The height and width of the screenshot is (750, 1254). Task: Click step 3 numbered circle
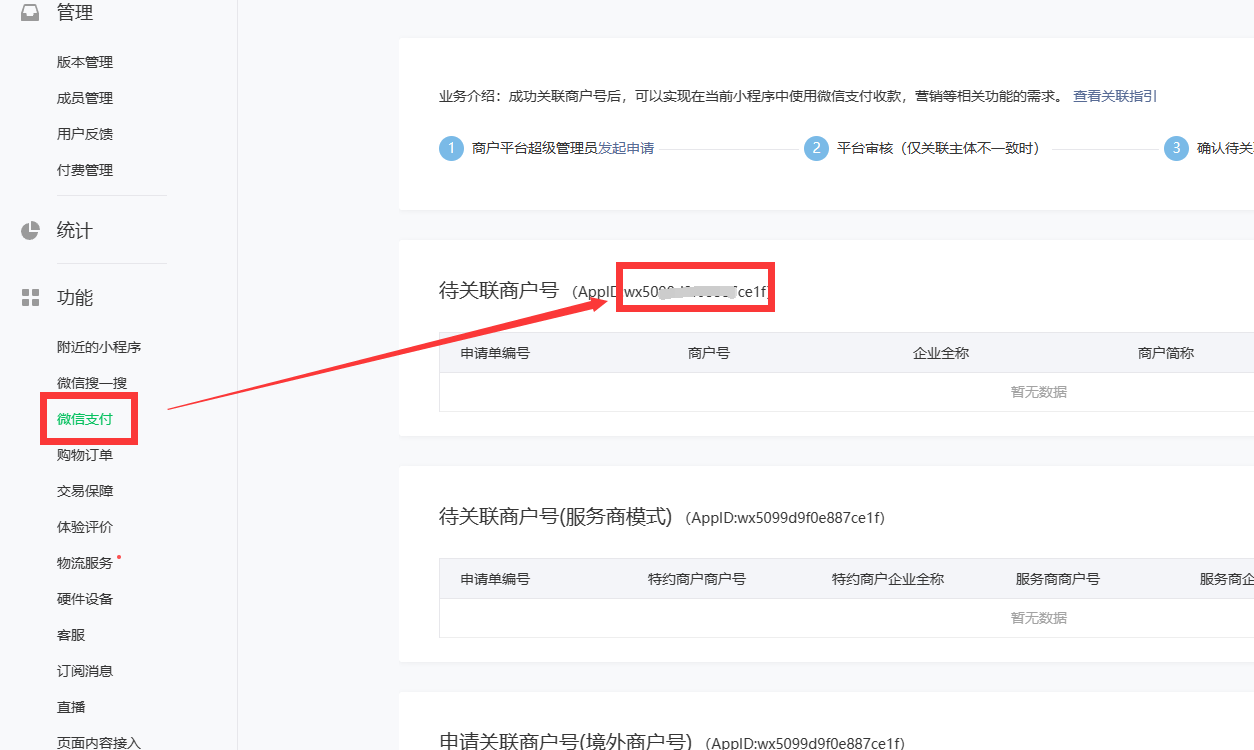(1176, 148)
